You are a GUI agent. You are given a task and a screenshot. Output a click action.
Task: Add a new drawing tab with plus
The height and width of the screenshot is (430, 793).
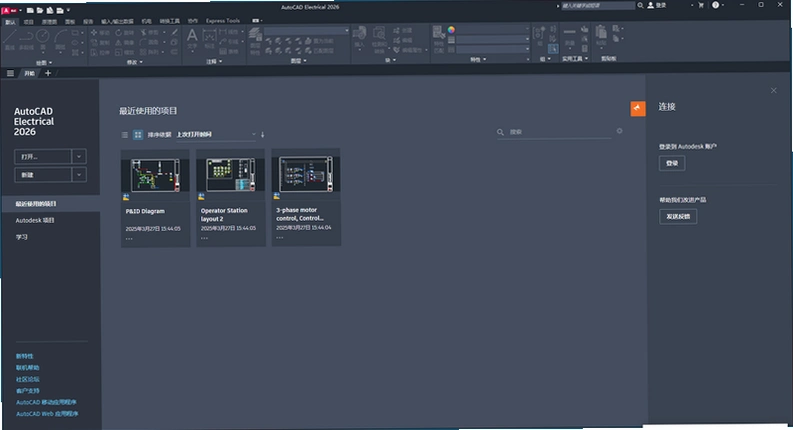(x=48, y=73)
